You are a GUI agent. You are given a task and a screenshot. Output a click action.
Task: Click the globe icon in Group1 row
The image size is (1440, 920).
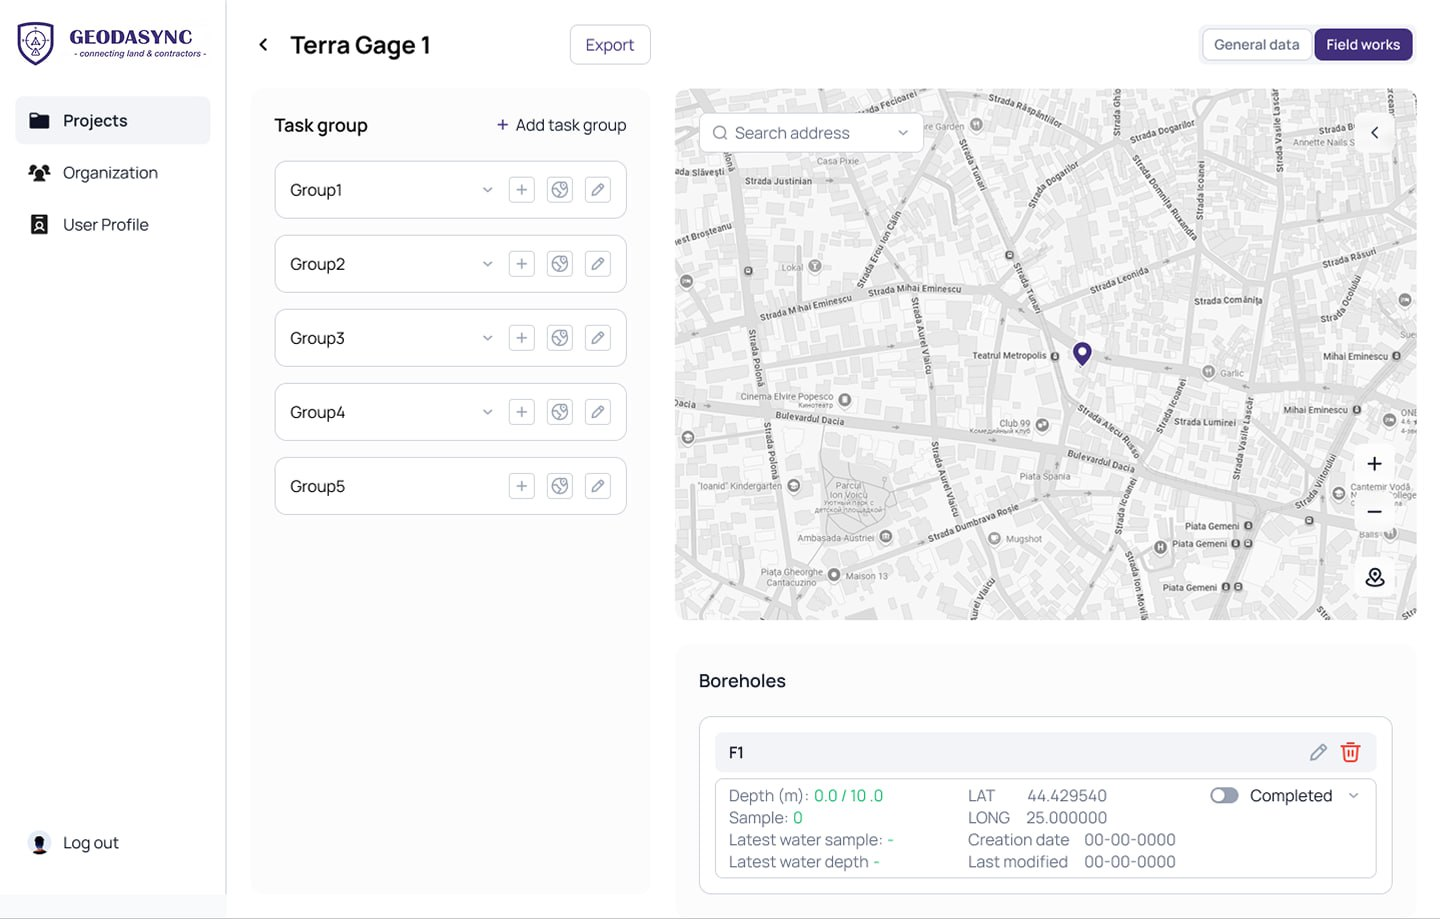click(x=560, y=190)
